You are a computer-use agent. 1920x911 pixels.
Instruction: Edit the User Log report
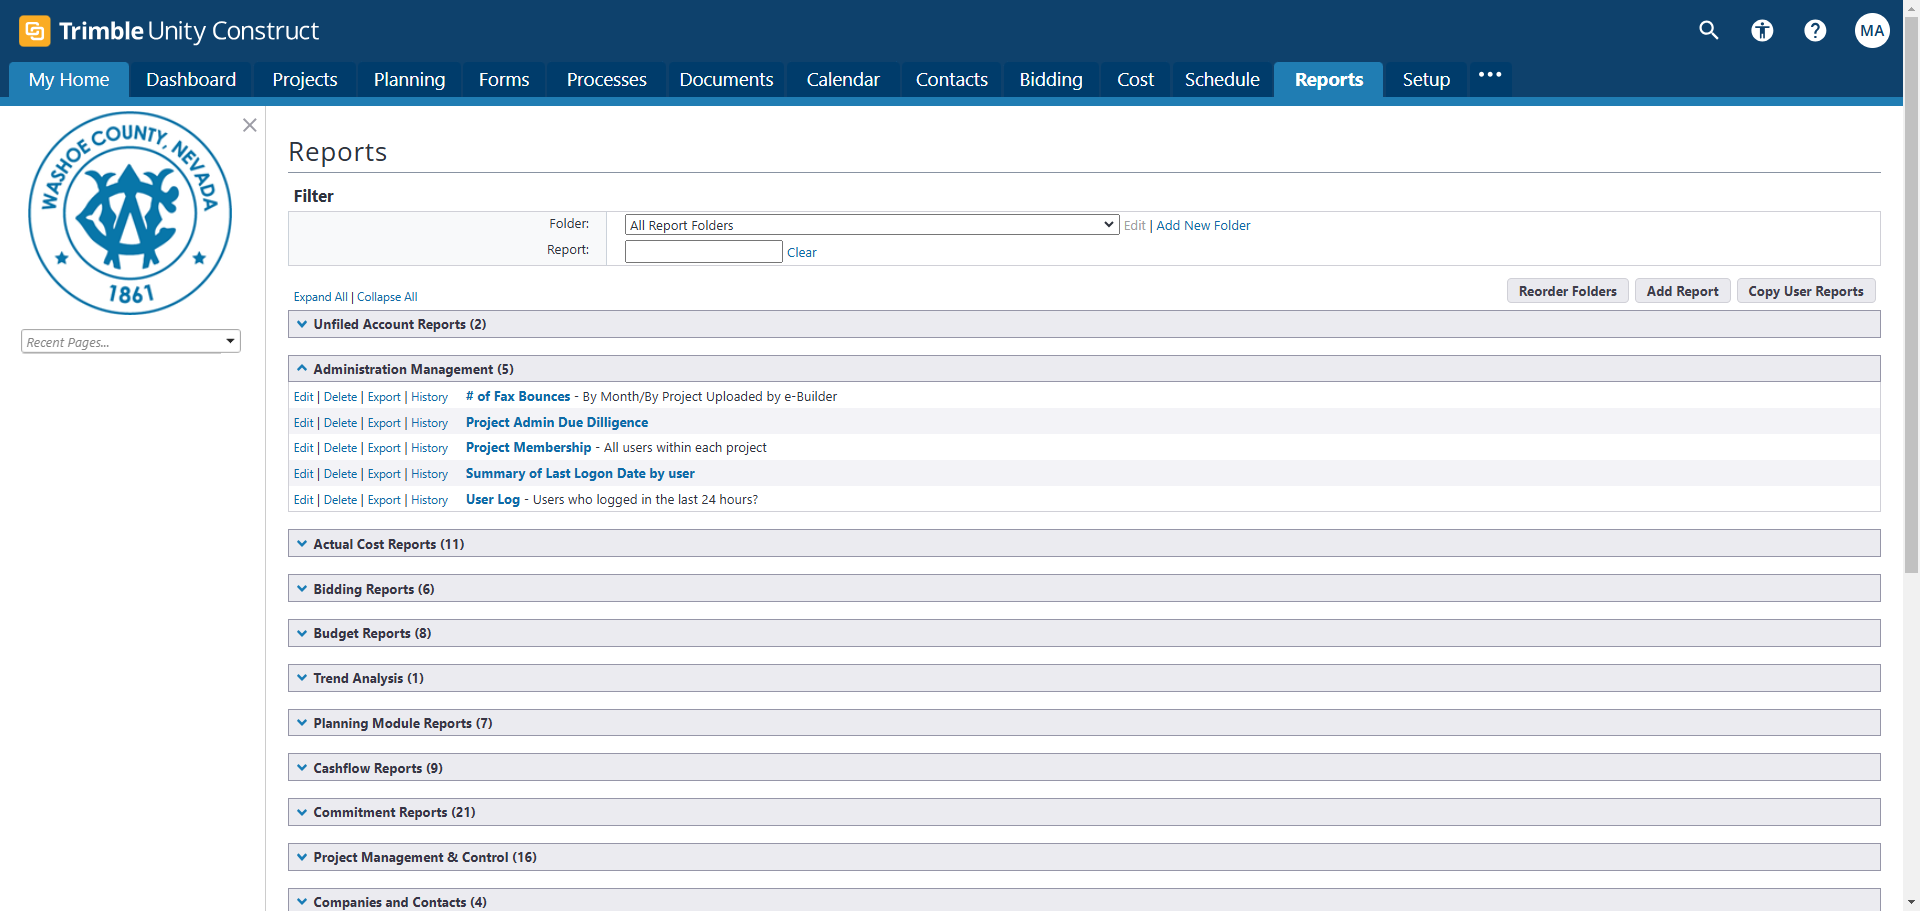pyautogui.click(x=303, y=500)
